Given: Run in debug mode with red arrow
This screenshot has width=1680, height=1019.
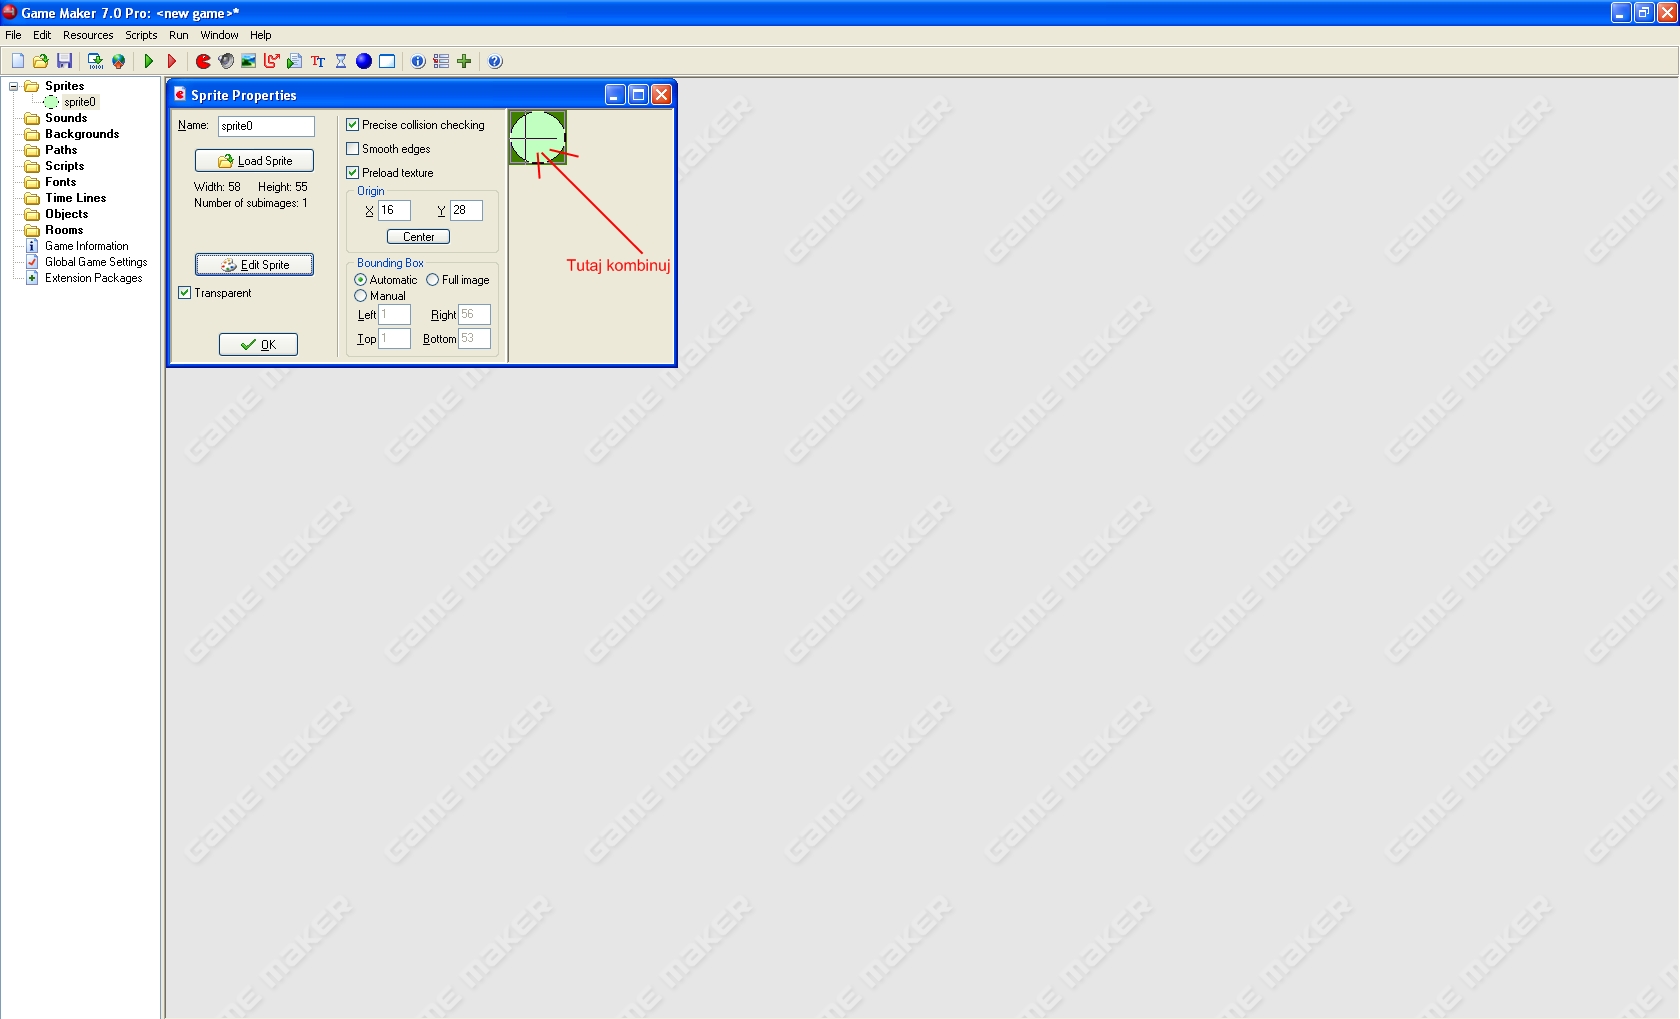Looking at the screenshot, I should (172, 61).
